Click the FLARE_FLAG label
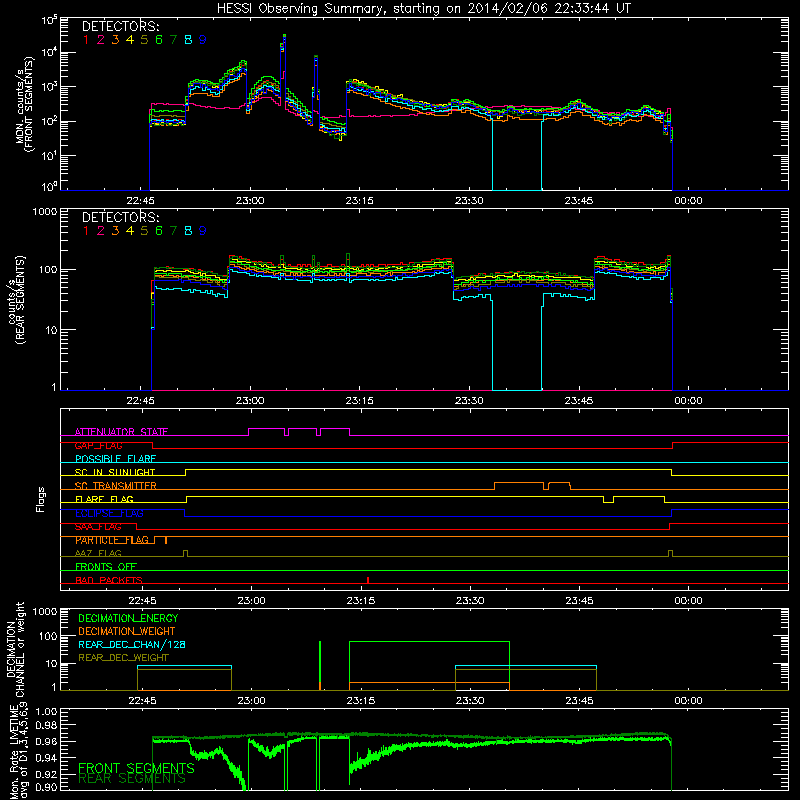Viewport: 800px width, 800px height. (x=104, y=499)
